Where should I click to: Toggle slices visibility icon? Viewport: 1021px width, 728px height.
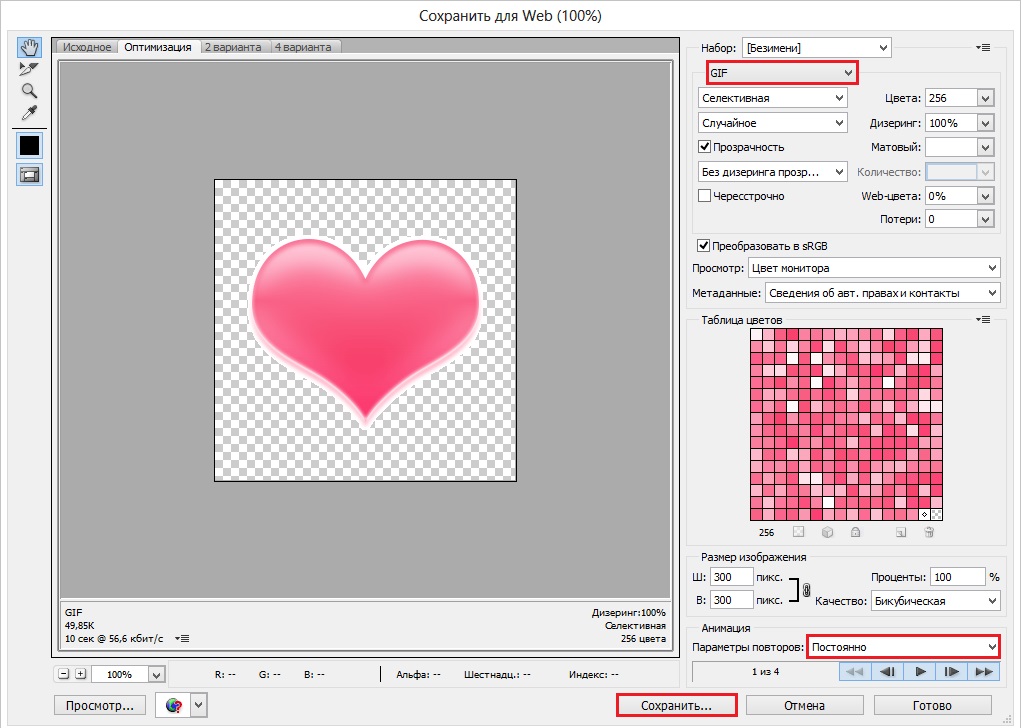click(x=29, y=175)
